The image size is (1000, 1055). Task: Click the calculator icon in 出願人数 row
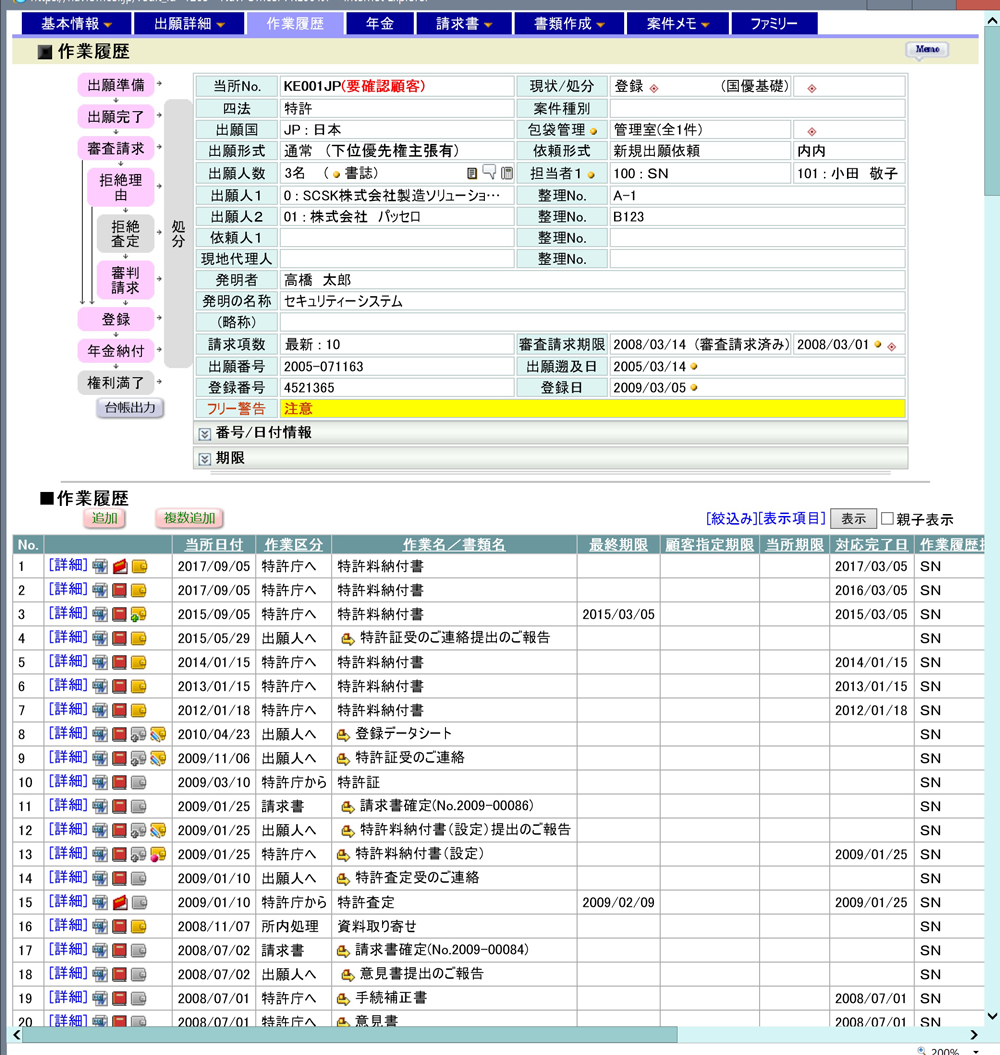[507, 174]
